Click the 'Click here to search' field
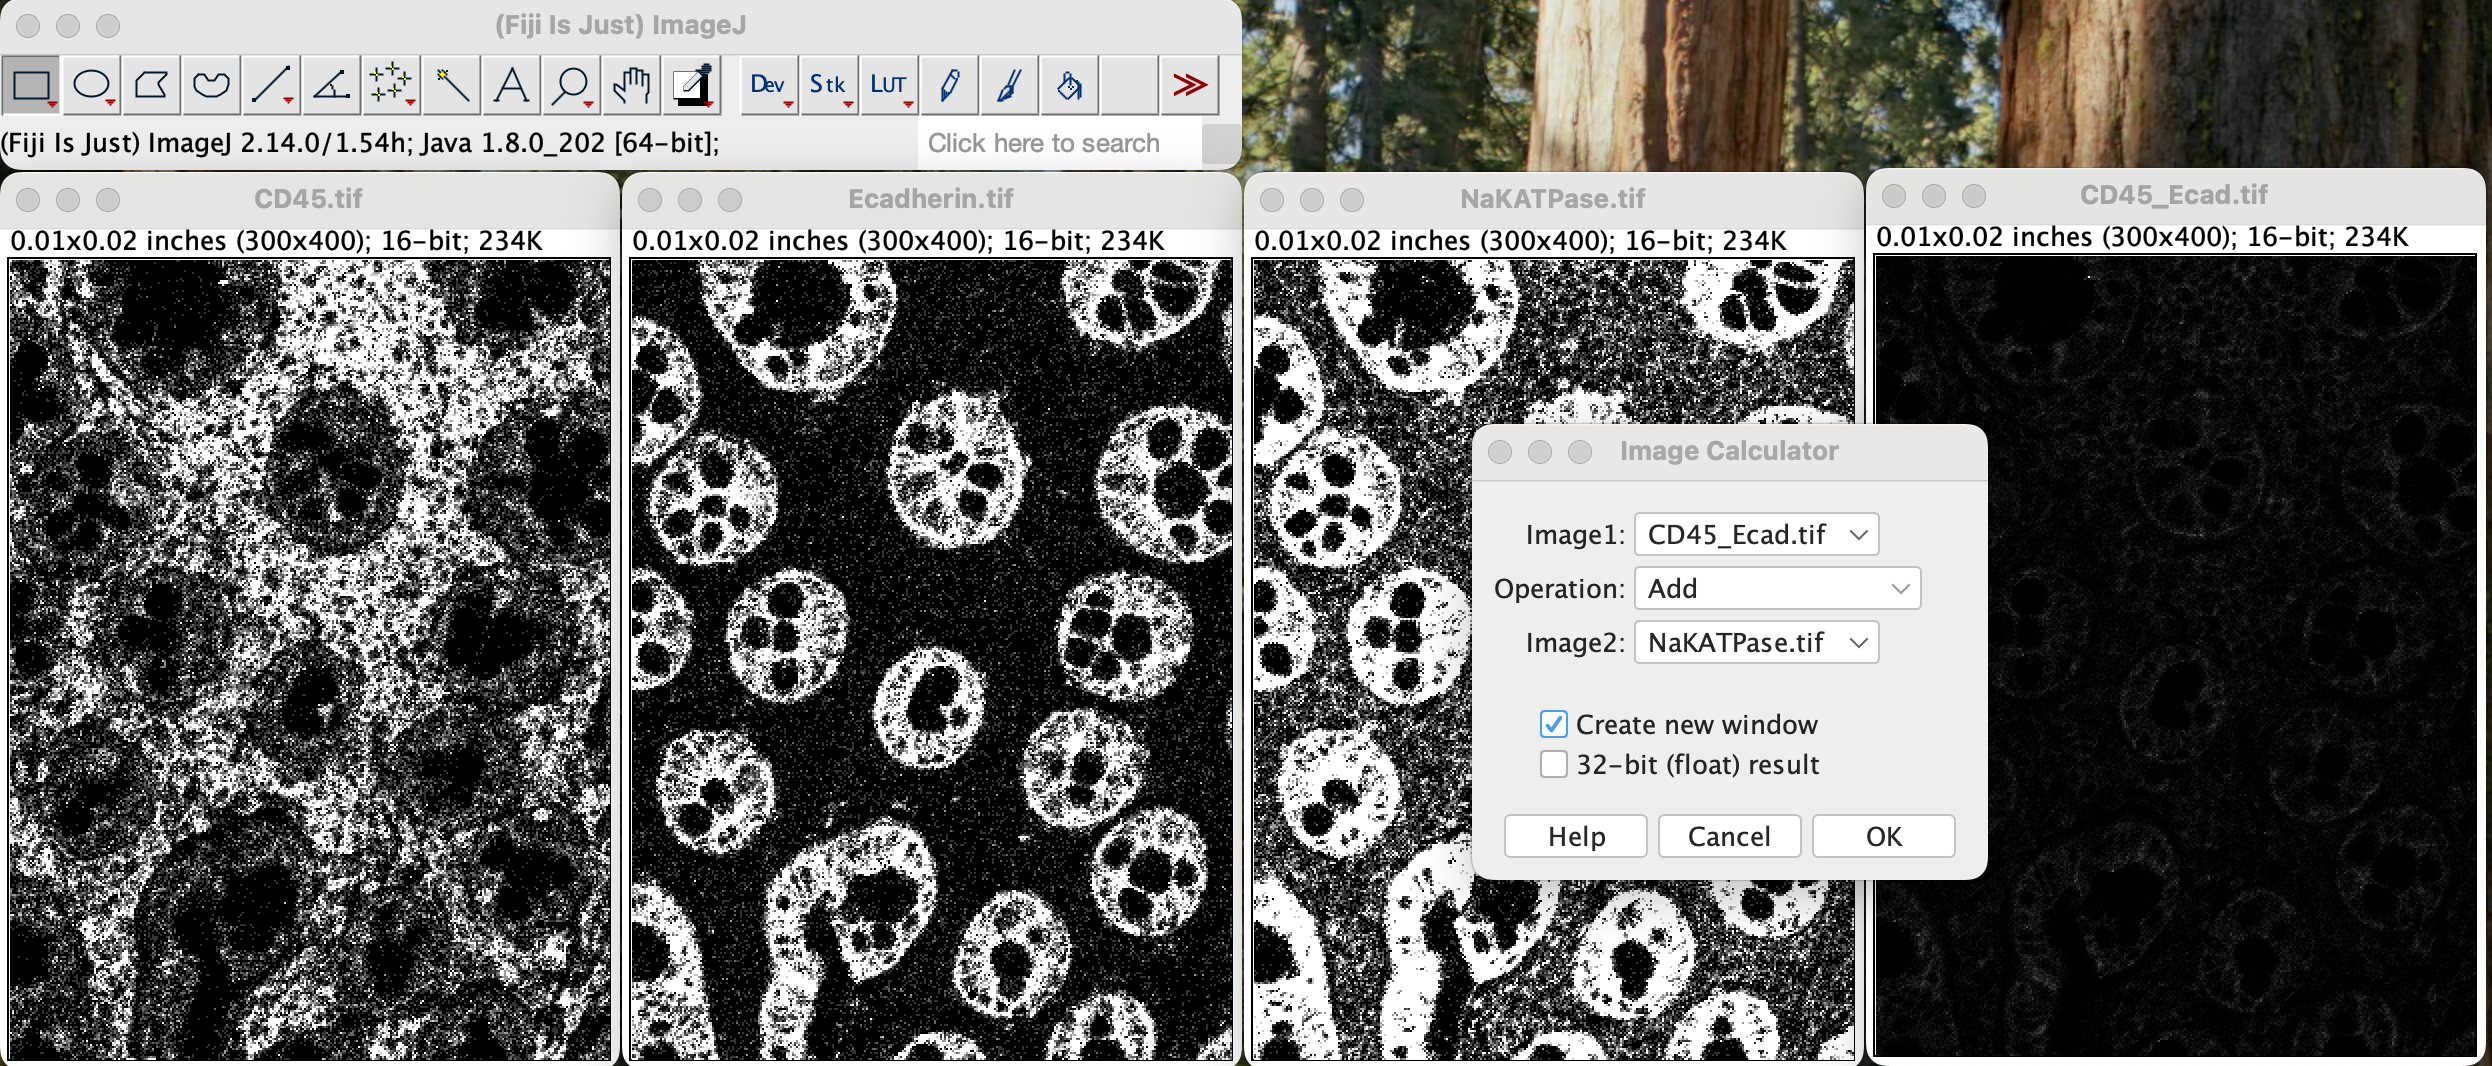Viewport: 2492px width, 1066px height. coord(1058,143)
